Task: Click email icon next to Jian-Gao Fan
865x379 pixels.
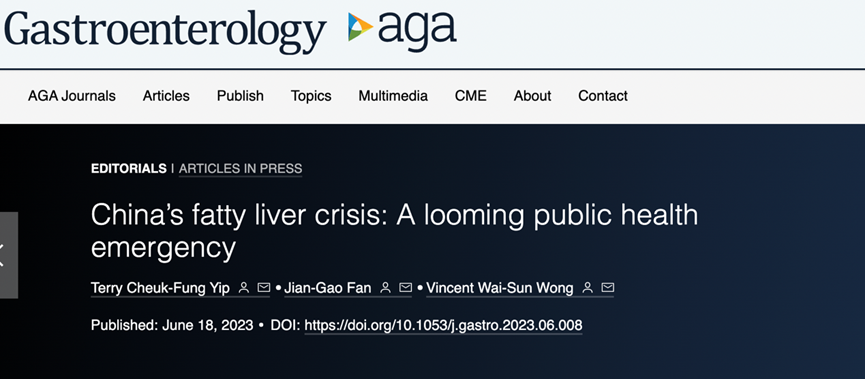Action: click(405, 288)
